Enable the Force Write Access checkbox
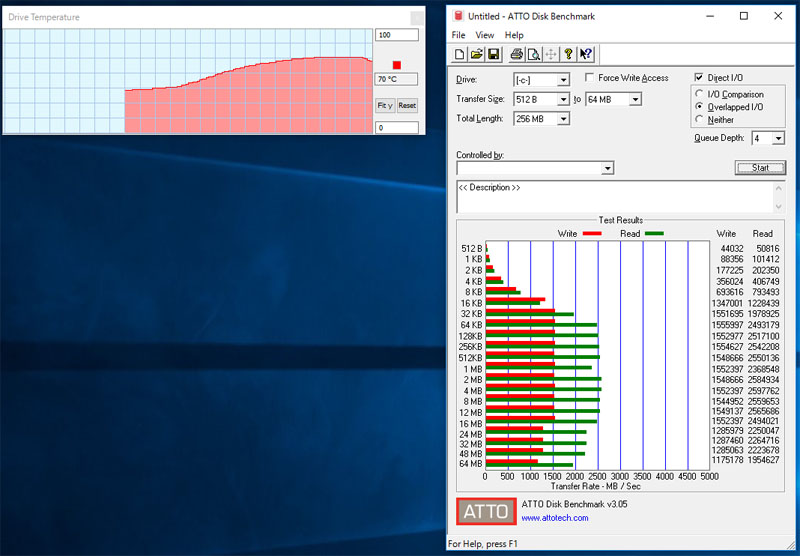The image size is (800, 556). 591,78
